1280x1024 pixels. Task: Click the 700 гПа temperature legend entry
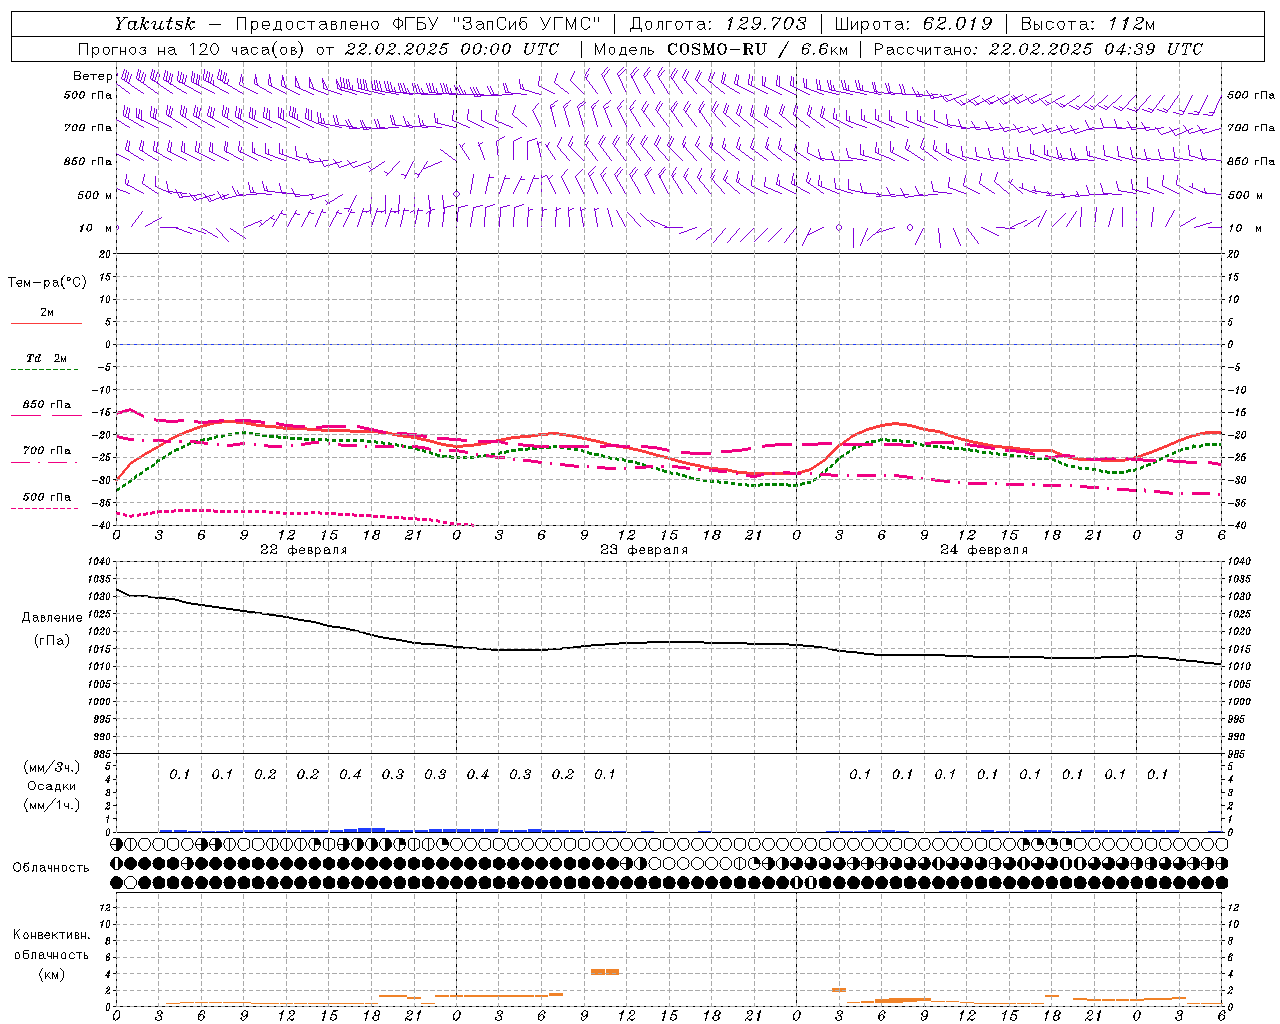pos(47,451)
